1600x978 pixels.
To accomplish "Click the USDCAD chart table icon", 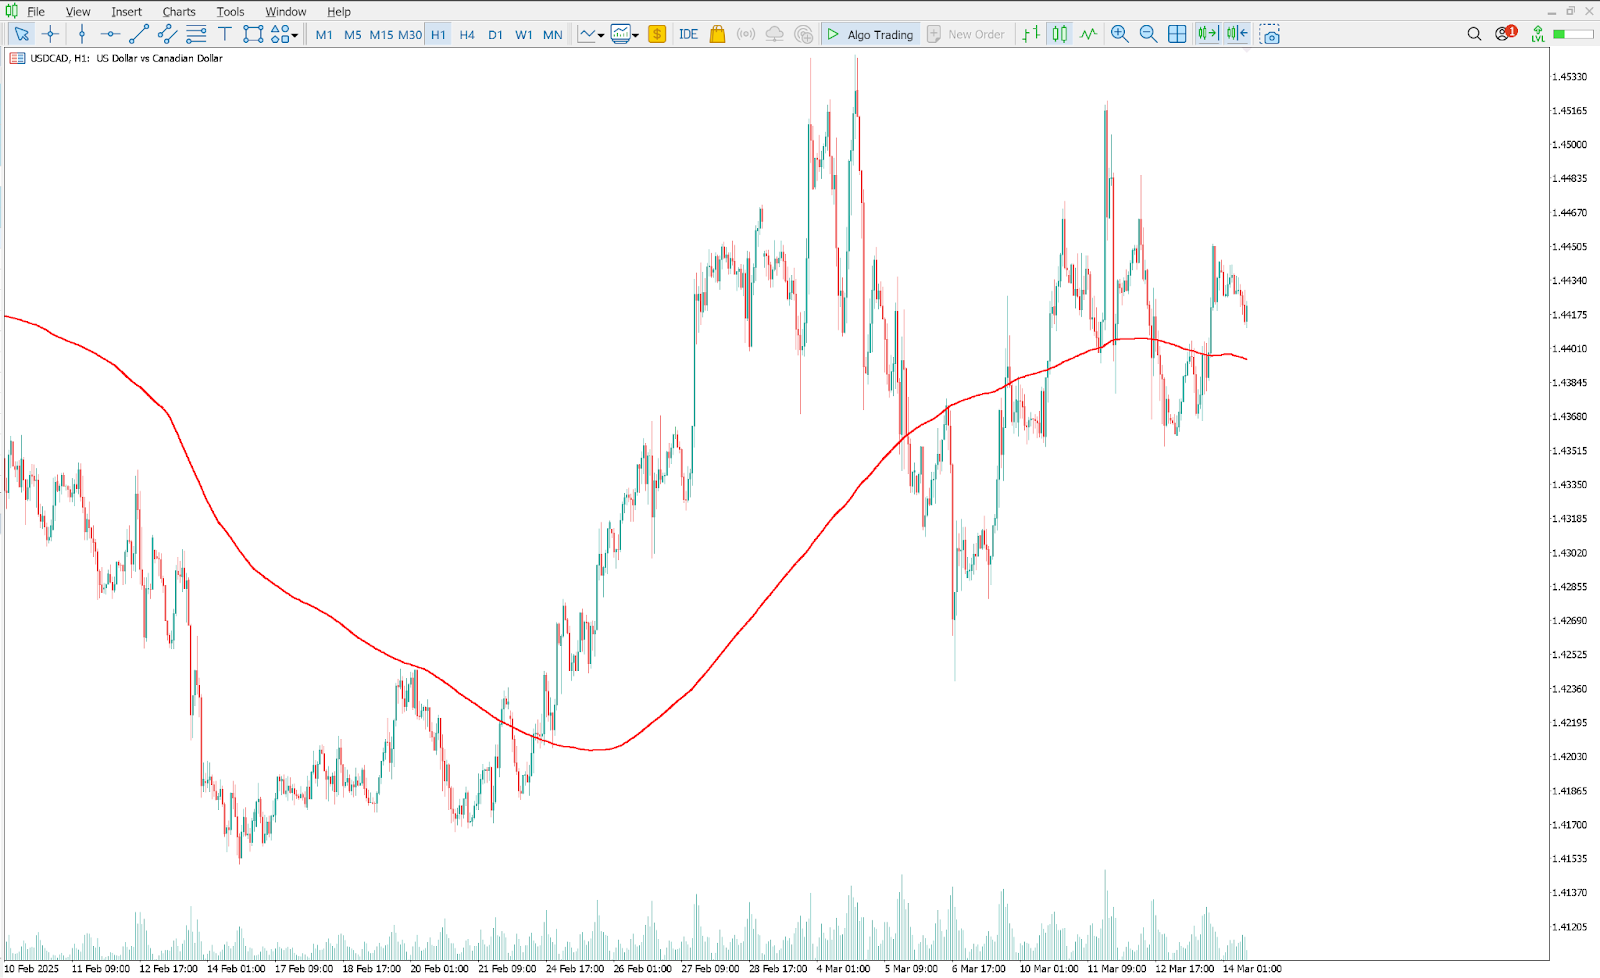I will point(17,58).
